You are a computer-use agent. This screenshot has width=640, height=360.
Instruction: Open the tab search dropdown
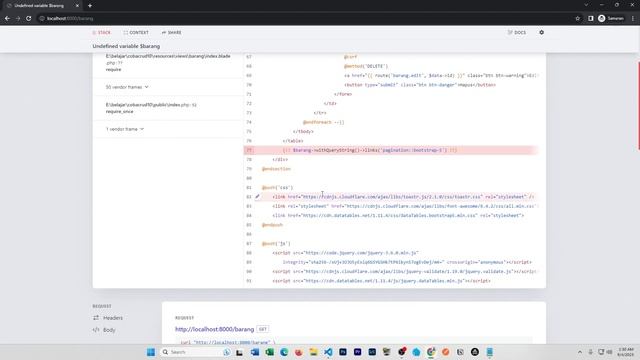pyautogui.click(x=586, y=5)
